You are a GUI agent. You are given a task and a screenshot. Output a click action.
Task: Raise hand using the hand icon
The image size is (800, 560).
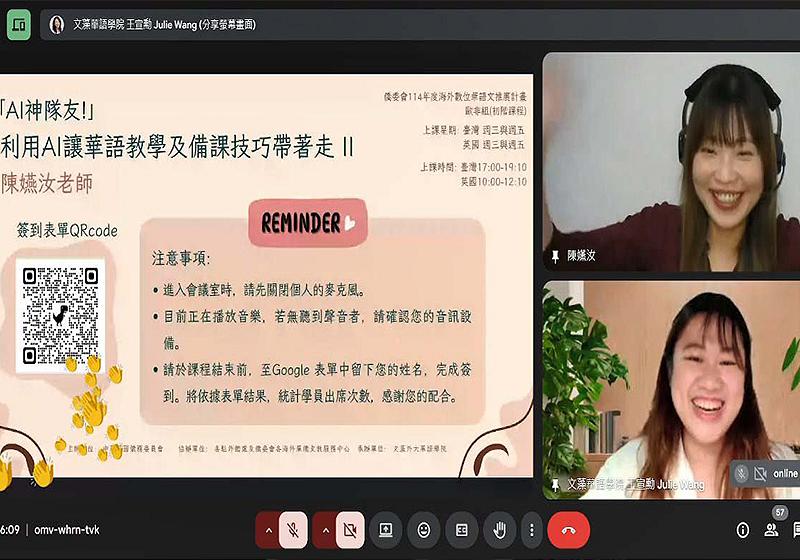pyautogui.click(x=500, y=529)
